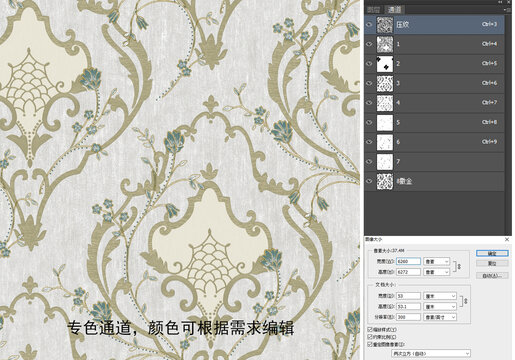515x360 pixels.
Task: Hide channel 1 using its eye icon
Action: click(x=369, y=44)
